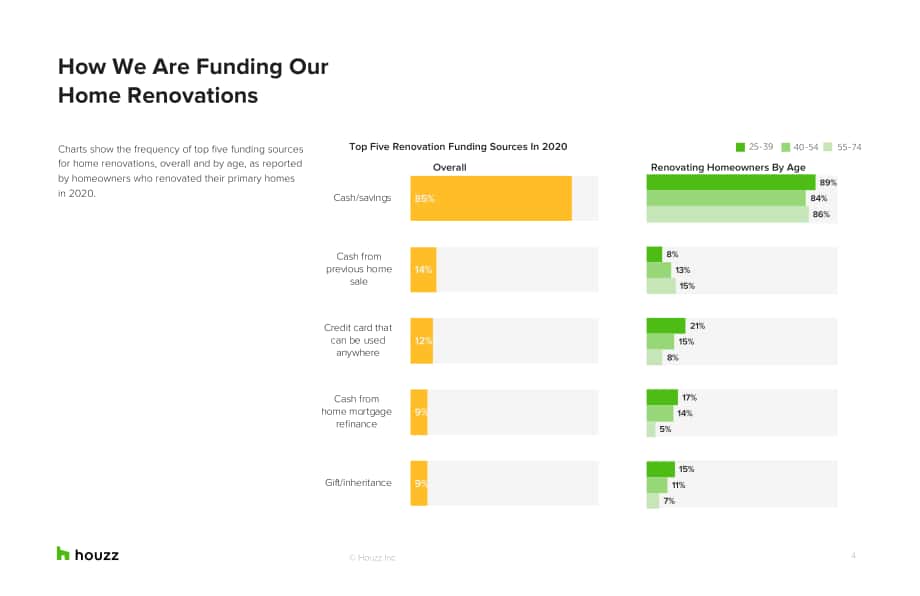The image size is (920, 596).
Task: Click the 25-39 dark green legend swatch
Action: point(740,147)
